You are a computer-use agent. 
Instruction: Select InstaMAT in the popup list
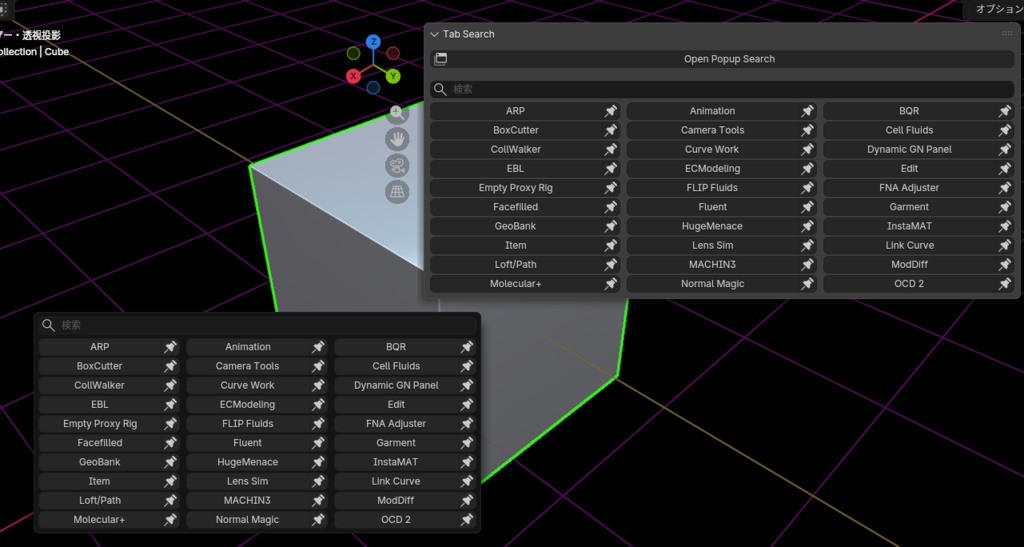[396, 462]
